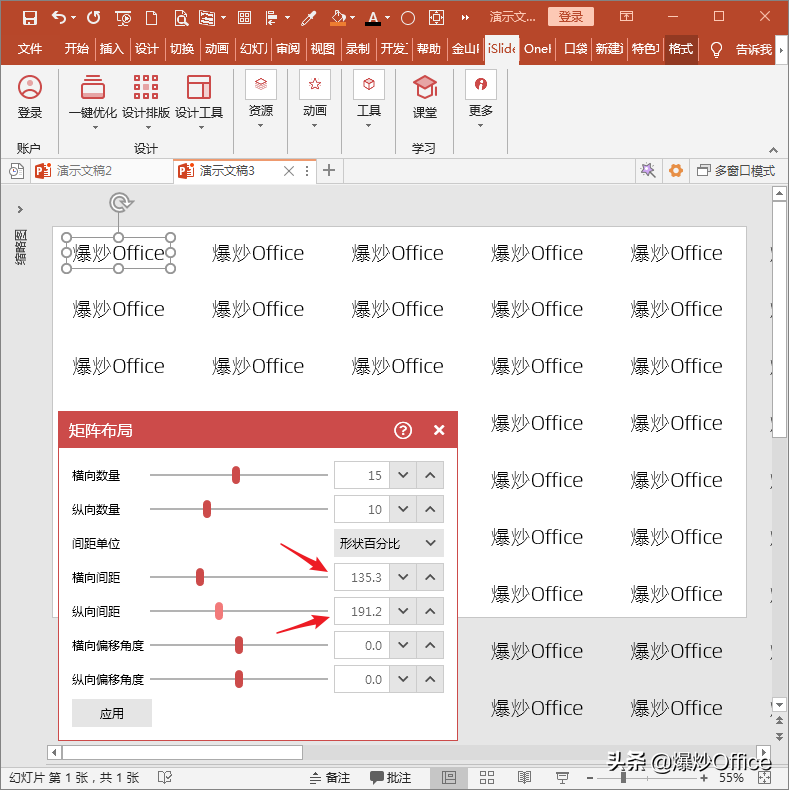789x790 pixels.
Task: Click the help question mark in the Matrix Layout dialog
Action: [x=403, y=430]
